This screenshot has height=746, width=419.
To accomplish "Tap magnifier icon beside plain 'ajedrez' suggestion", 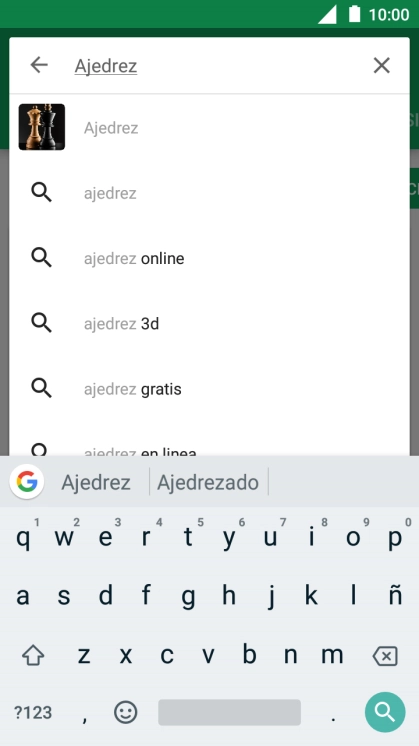I will 41,193.
